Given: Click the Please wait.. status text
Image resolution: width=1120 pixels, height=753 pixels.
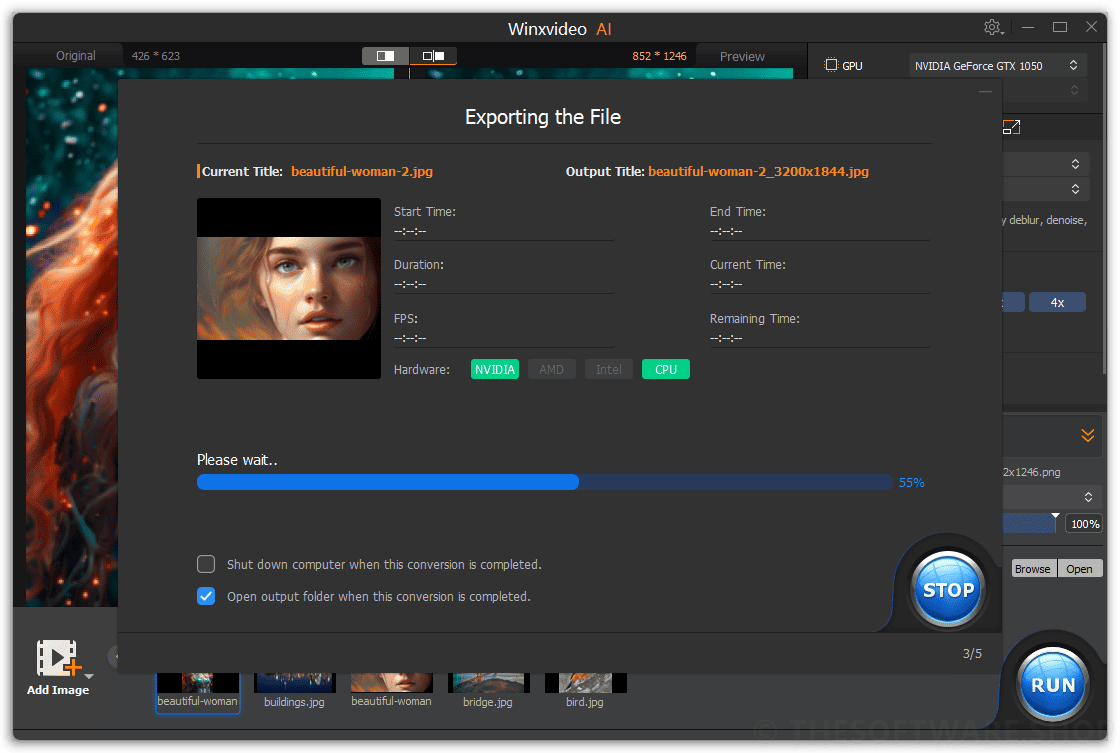Looking at the screenshot, I should [237, 460].
